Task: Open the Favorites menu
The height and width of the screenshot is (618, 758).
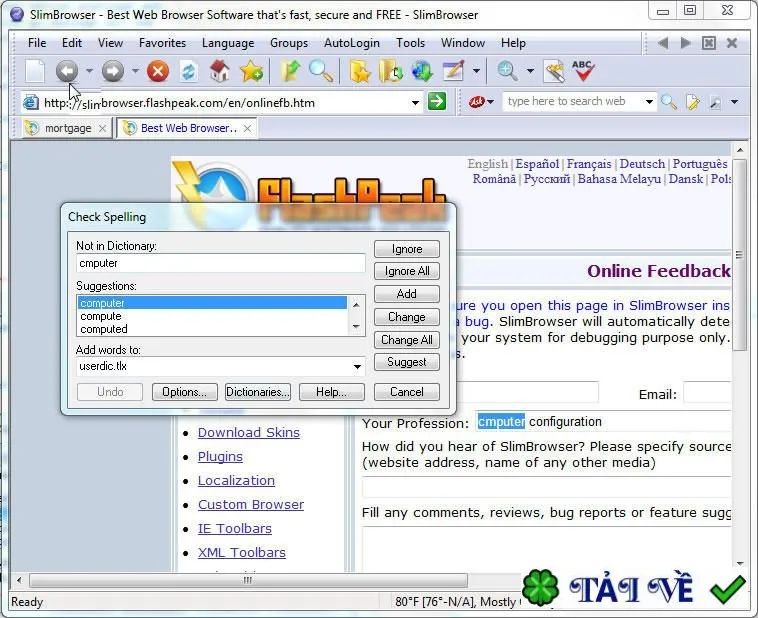Action: [162, 43]
